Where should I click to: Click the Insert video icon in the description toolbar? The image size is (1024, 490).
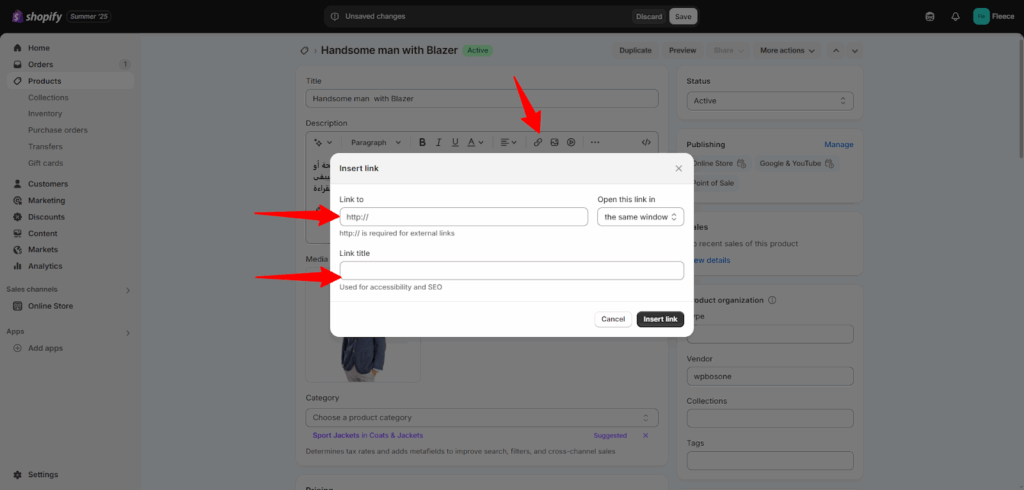tap(570, 143)
